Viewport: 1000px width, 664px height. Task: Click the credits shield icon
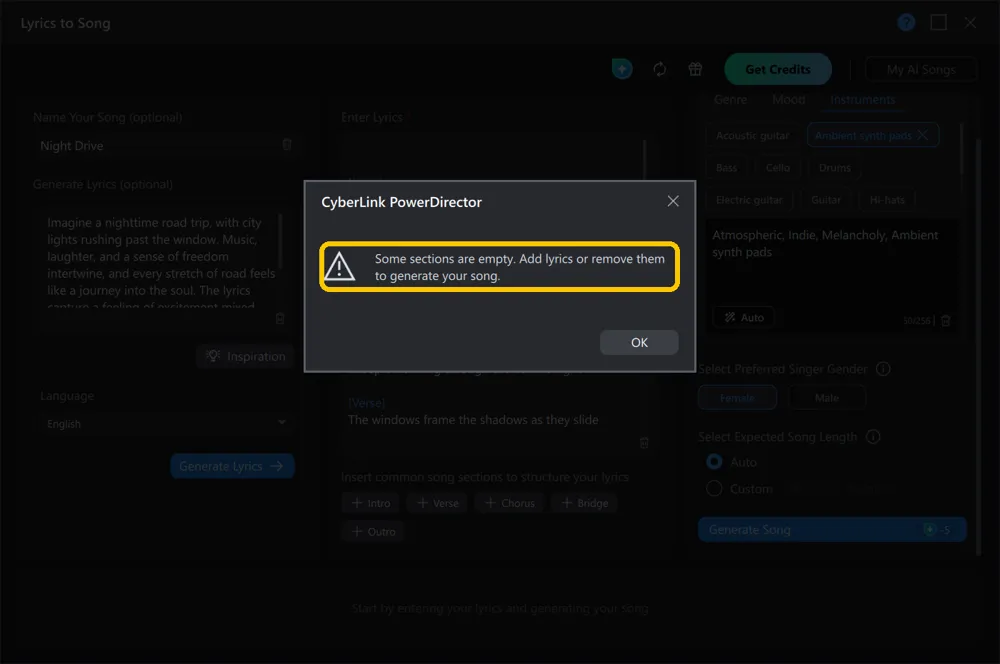[x=622, y=68]
